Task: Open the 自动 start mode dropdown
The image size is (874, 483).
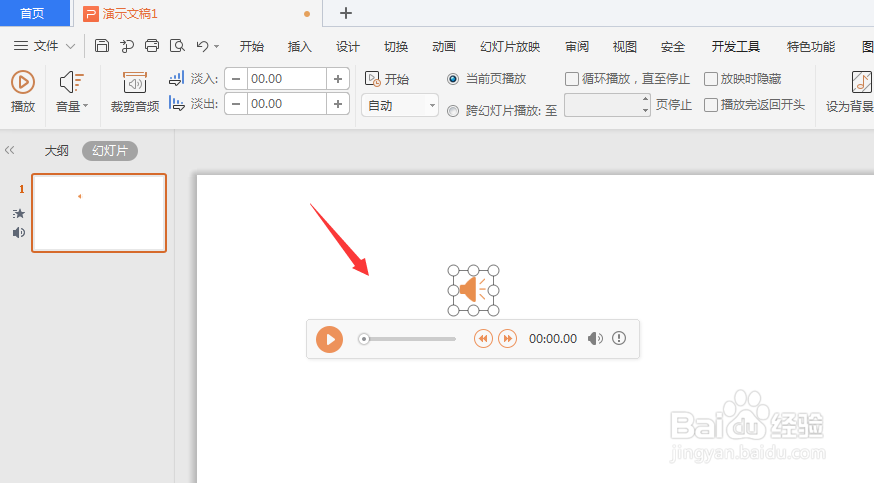Action: coord(400,105)
